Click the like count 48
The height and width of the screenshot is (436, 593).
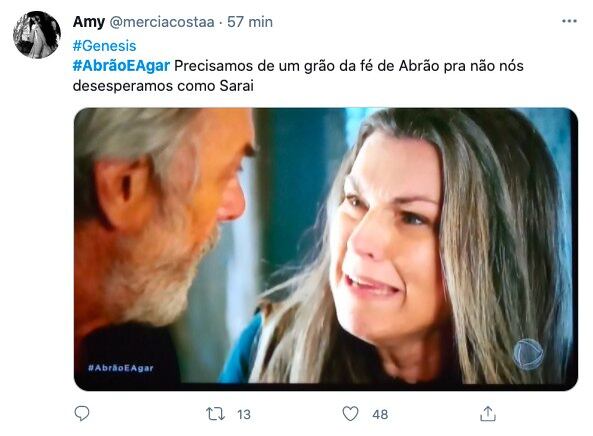(x=380, y=414)
